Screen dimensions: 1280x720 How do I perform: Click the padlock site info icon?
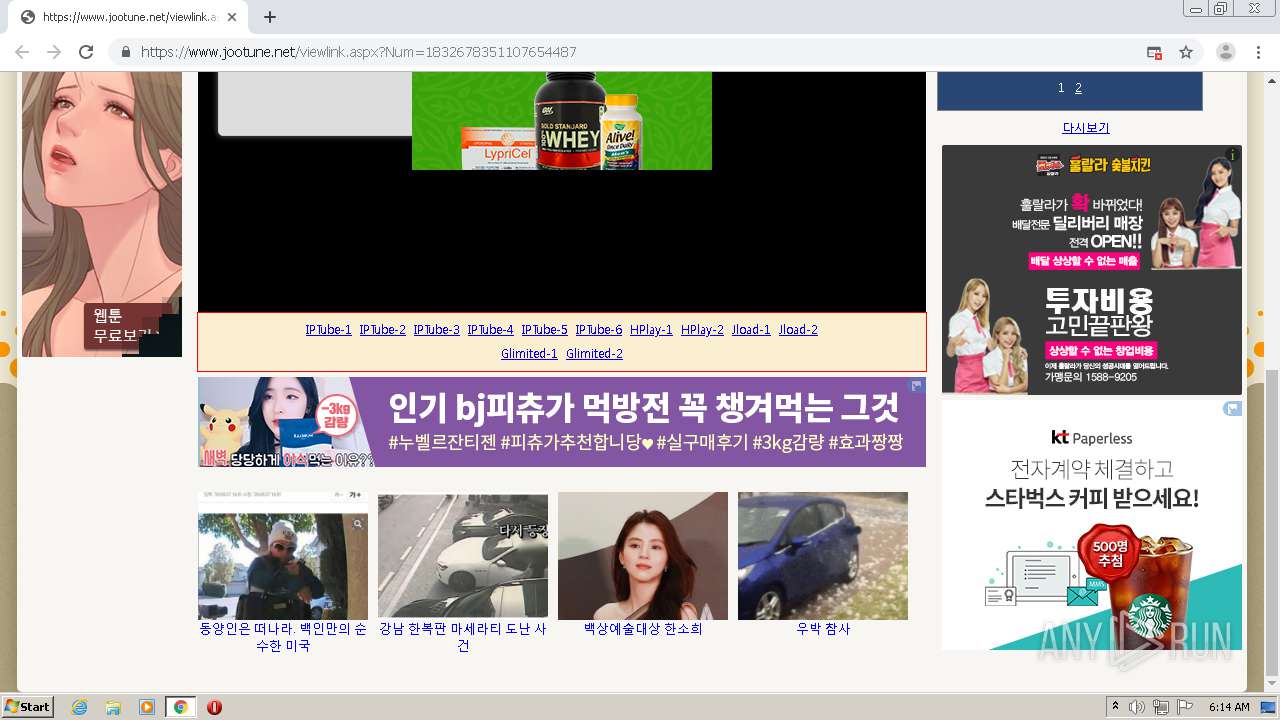point(126,52)
